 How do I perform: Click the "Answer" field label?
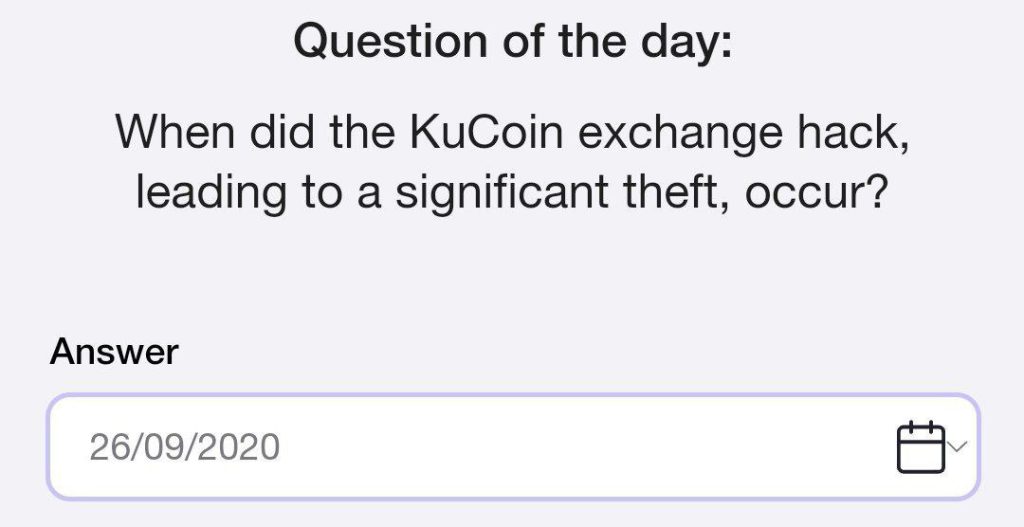[x=114, y=352]
